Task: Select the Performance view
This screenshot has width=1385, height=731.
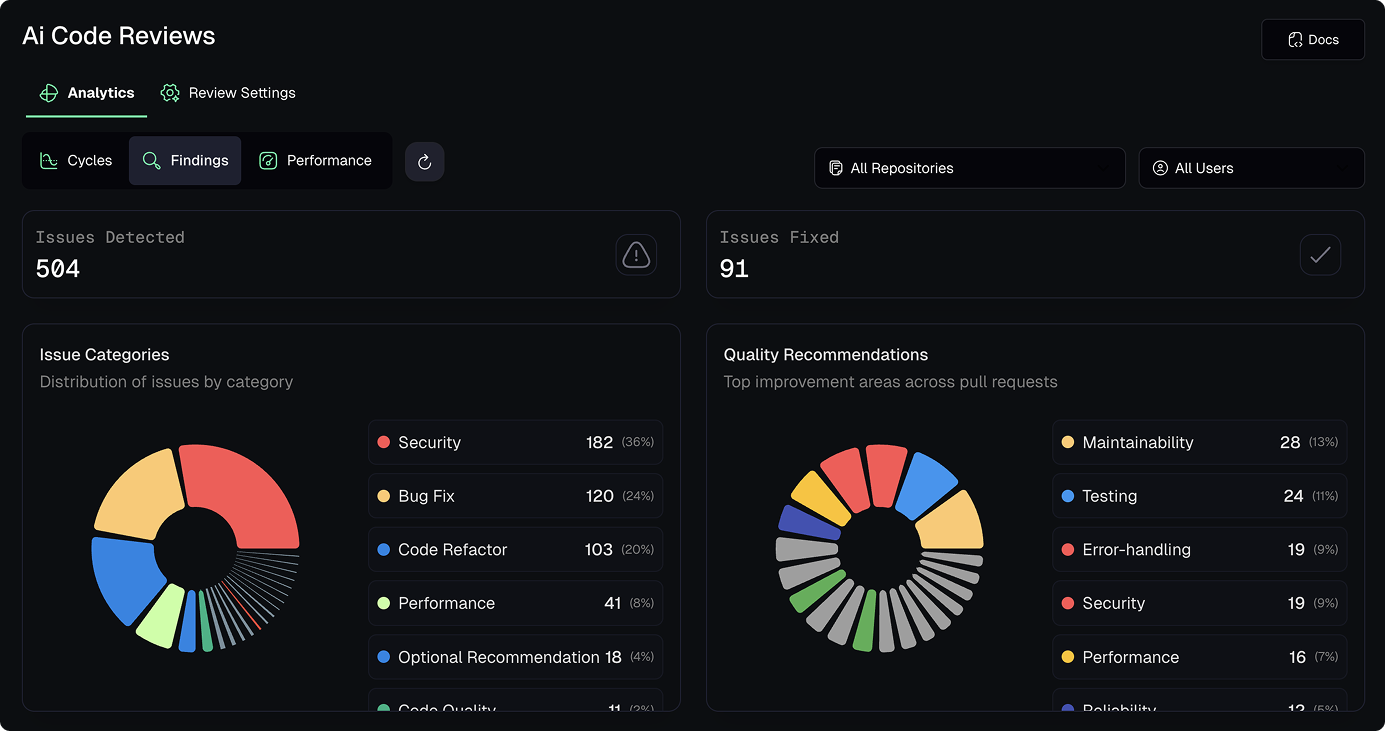Action: [x=316, y=160]
